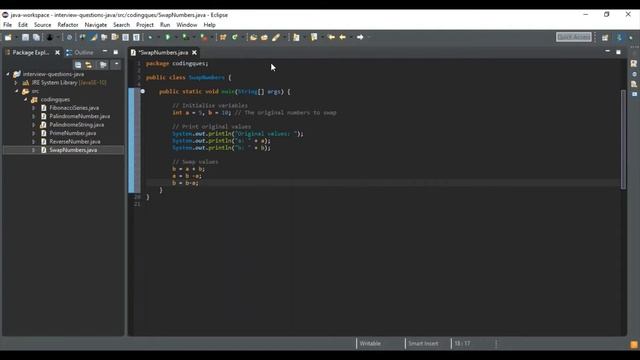Open the Project menu
This screenshot has width=640, height=360.
(x=144, y=25)
